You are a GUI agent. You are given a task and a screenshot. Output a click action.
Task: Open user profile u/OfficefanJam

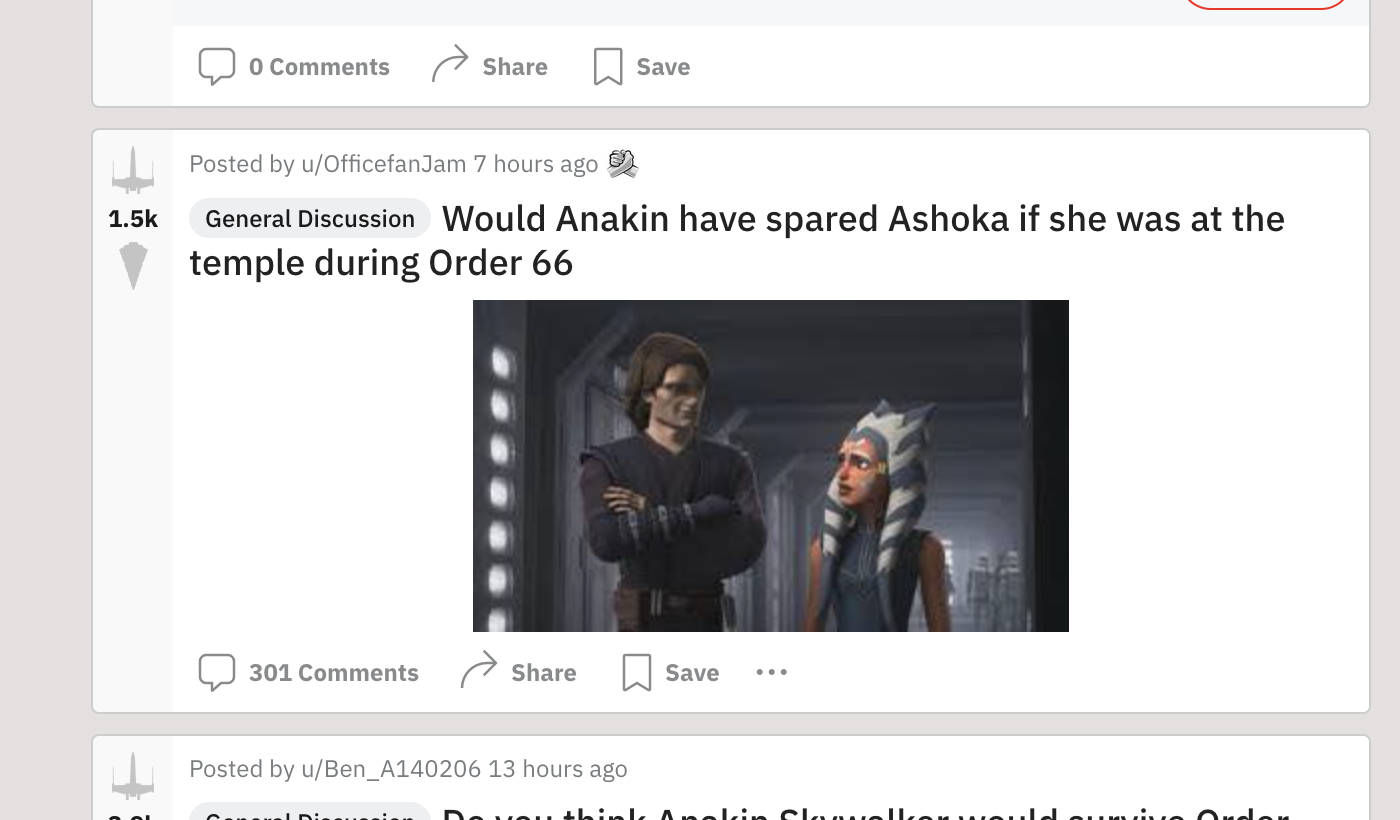(384, 163)
